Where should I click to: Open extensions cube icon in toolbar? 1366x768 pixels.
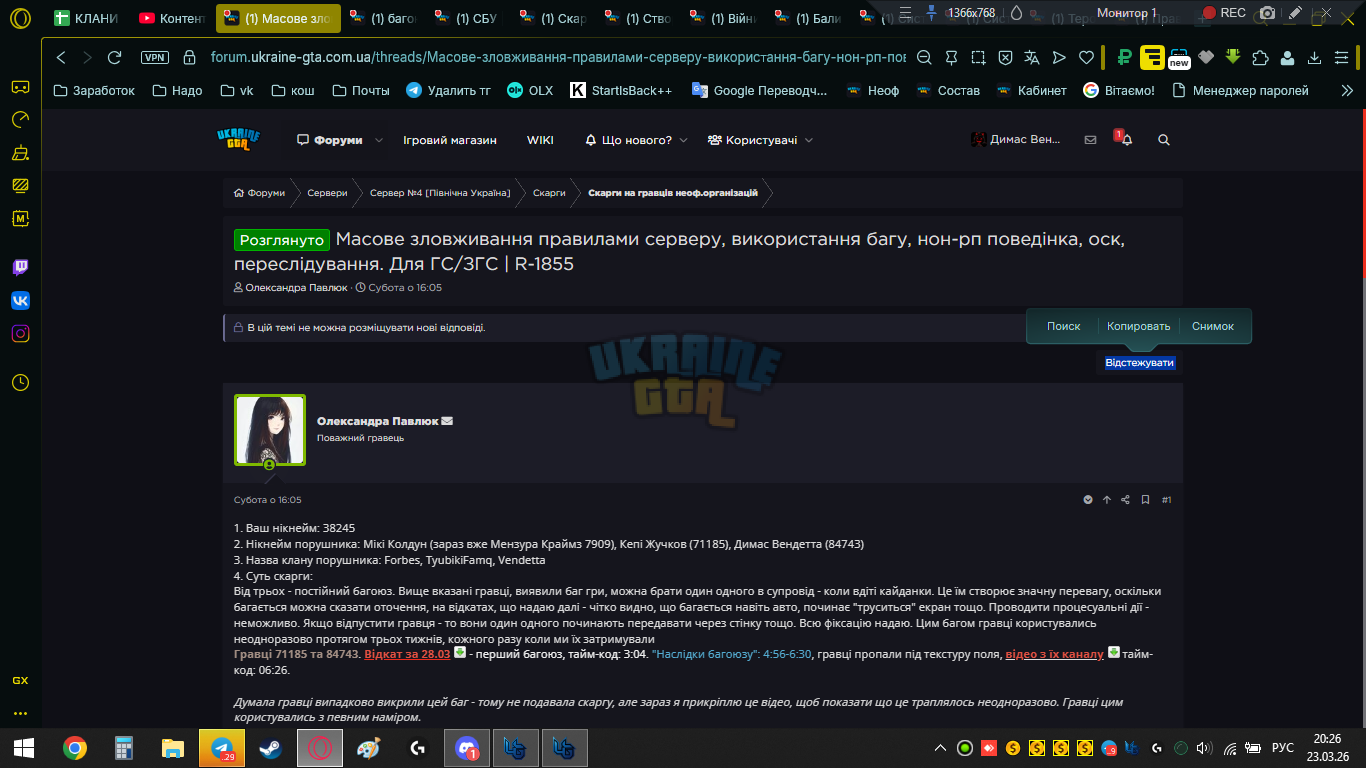[x=1261, y=57]
